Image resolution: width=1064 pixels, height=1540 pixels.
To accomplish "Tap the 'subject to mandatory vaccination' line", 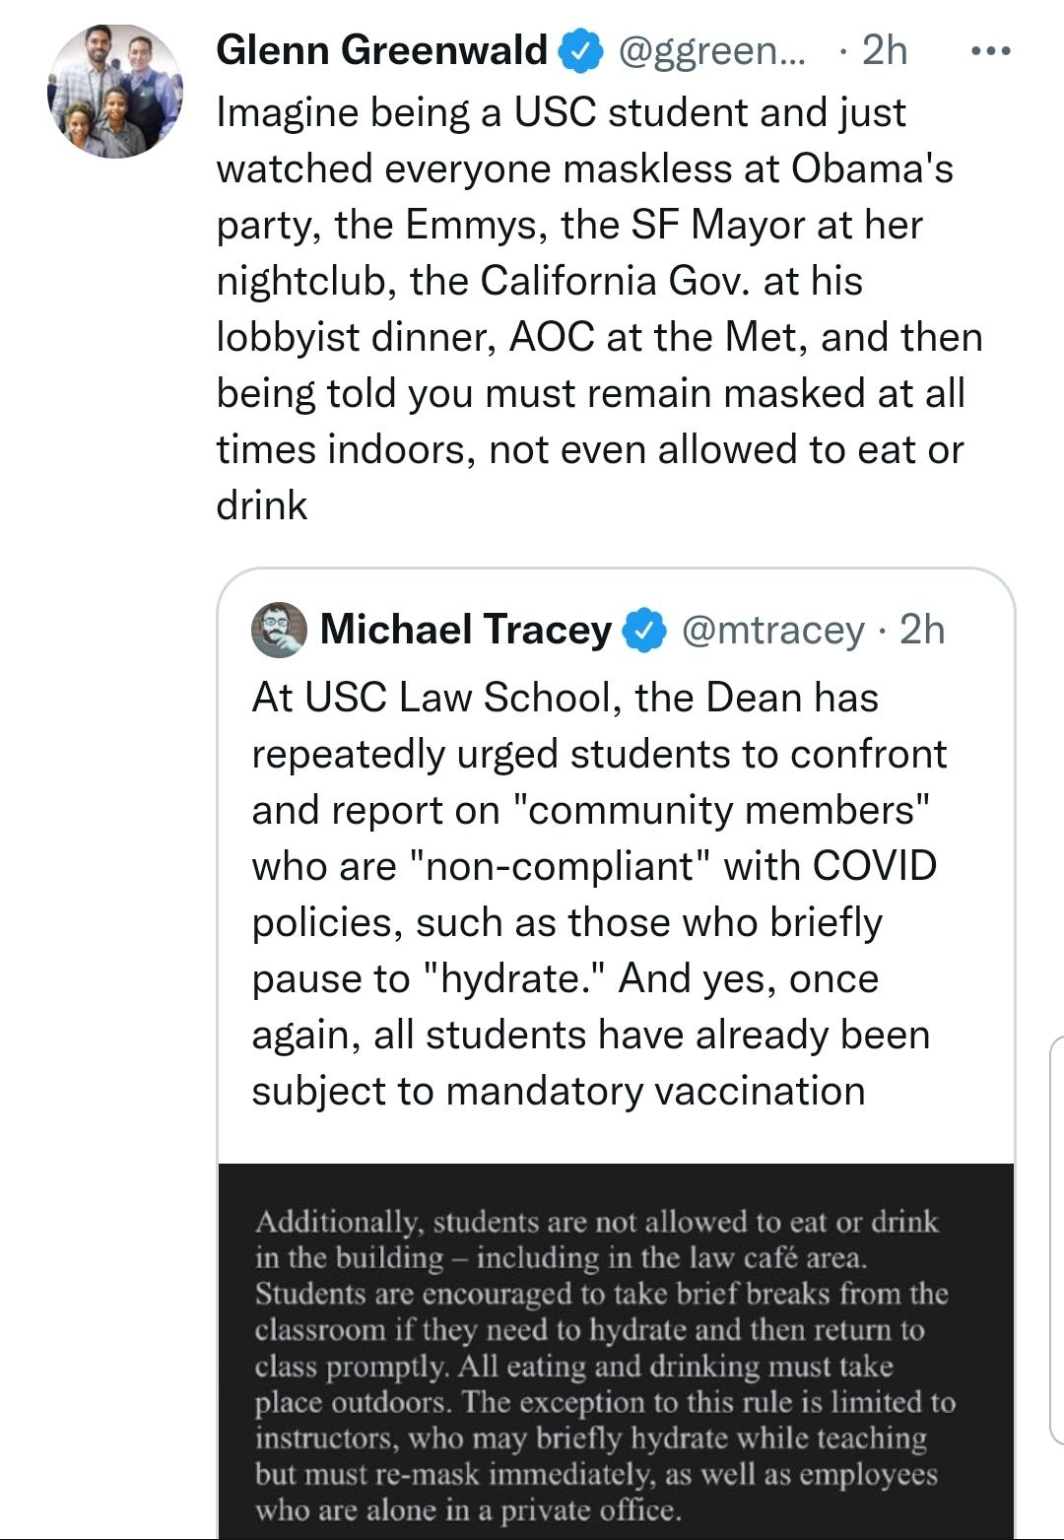I will click(x=558, y=1090).
